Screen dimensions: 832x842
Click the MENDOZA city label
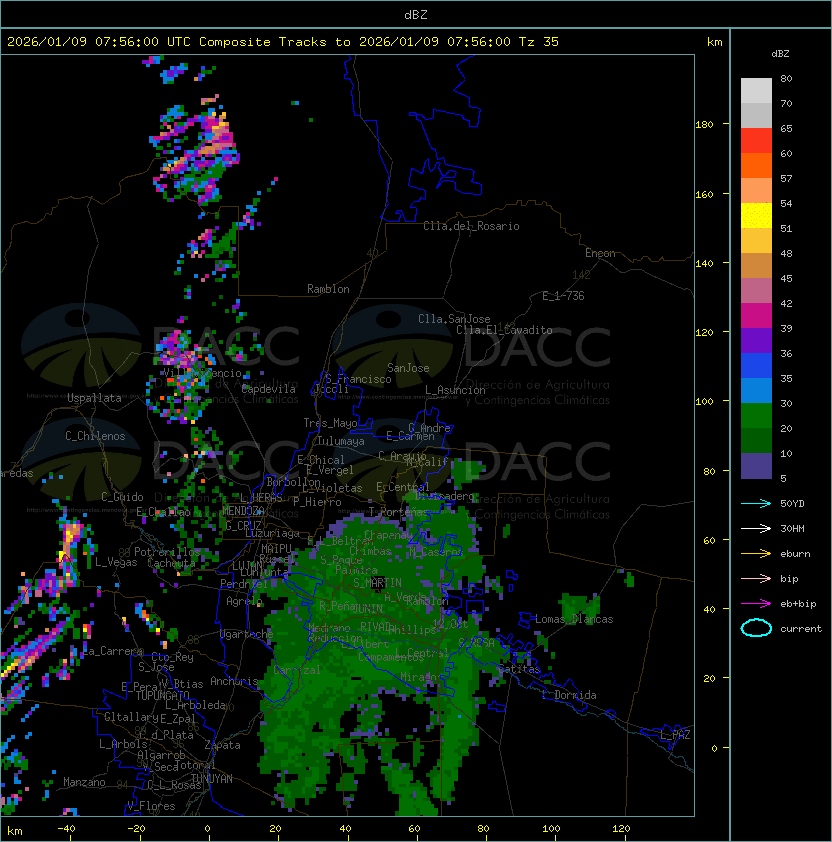(243, 511)
